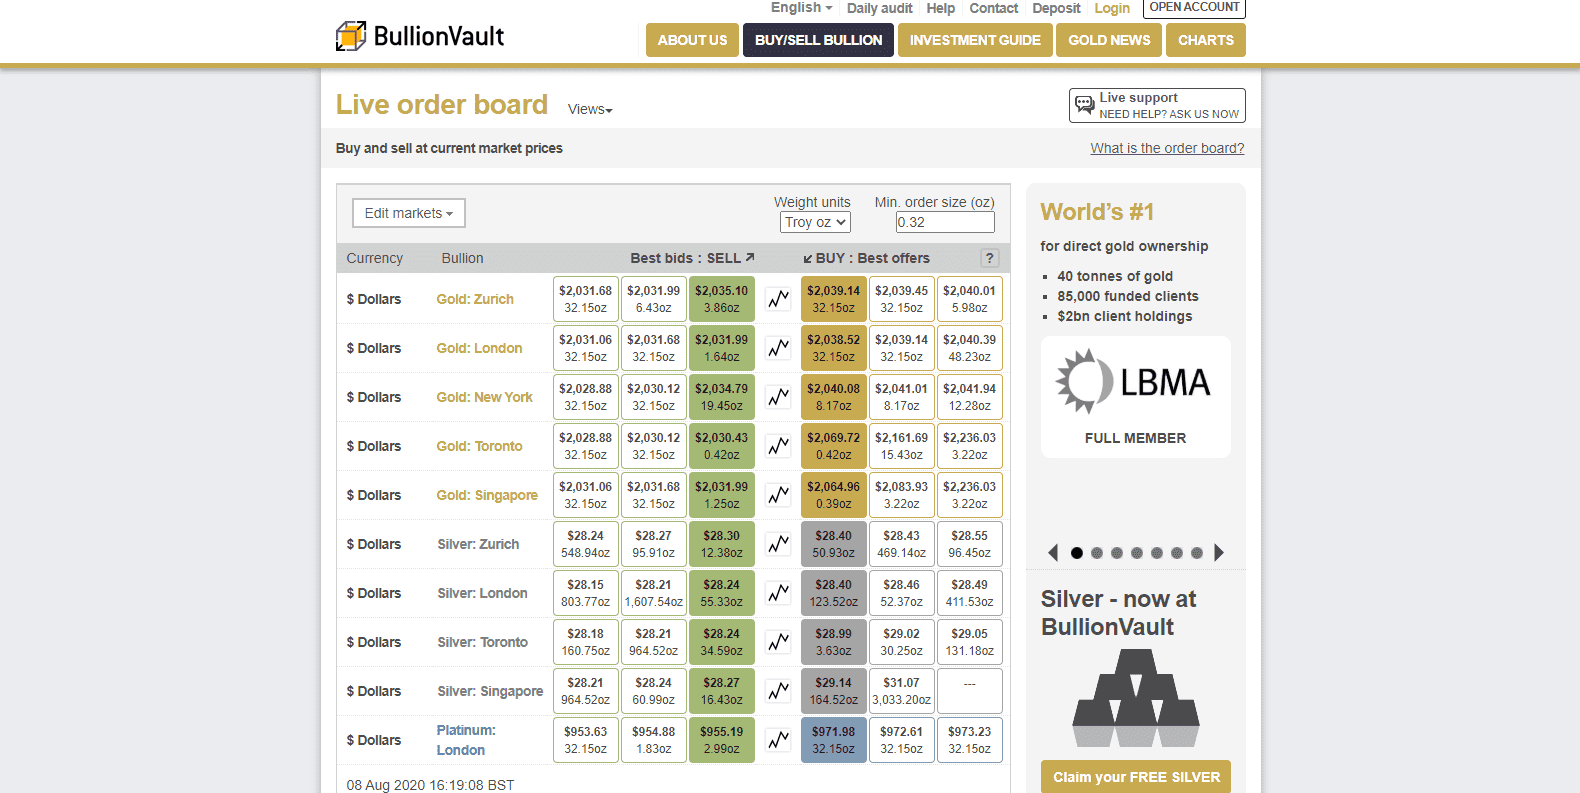Open chart icon for Gold: London row
Screen dimensions: 1580x793
778,348
